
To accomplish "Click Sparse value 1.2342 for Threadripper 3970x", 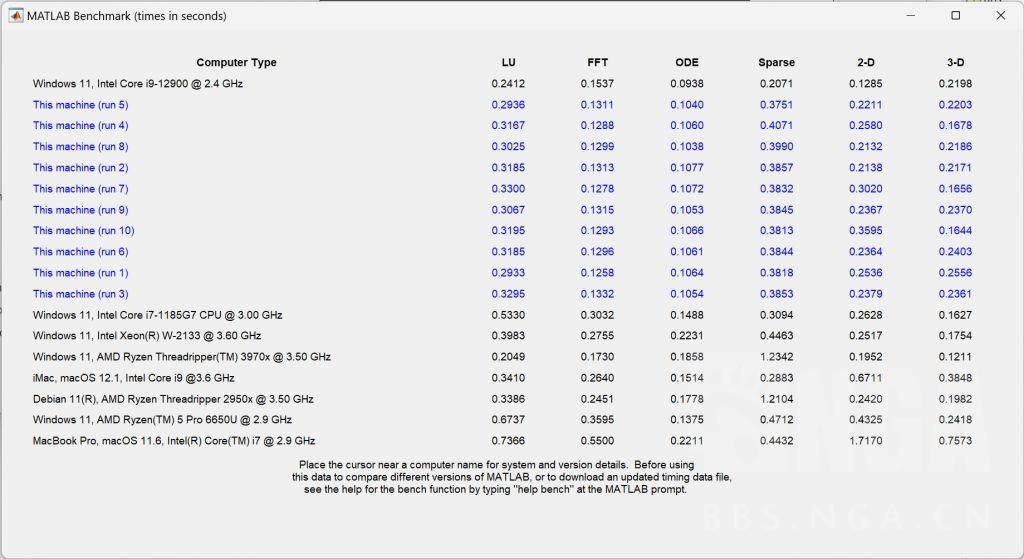I will pyautogui.click(x=776, y=357).
